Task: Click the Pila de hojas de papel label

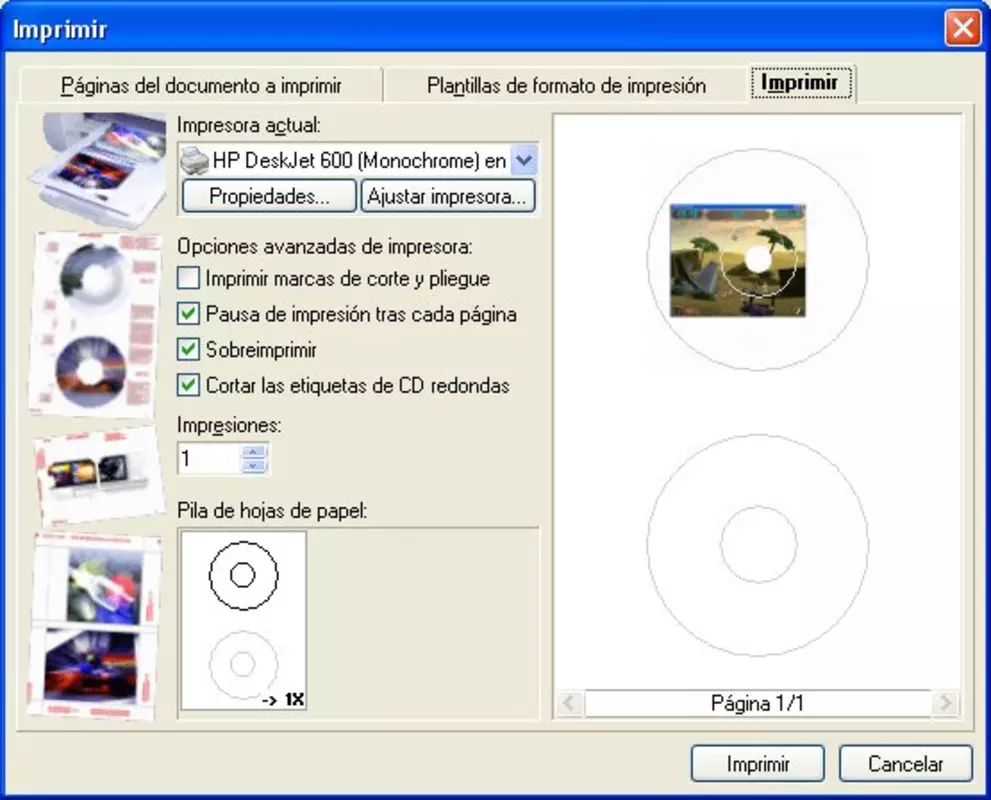Action: pyautogui.click(x=272, y=509)
